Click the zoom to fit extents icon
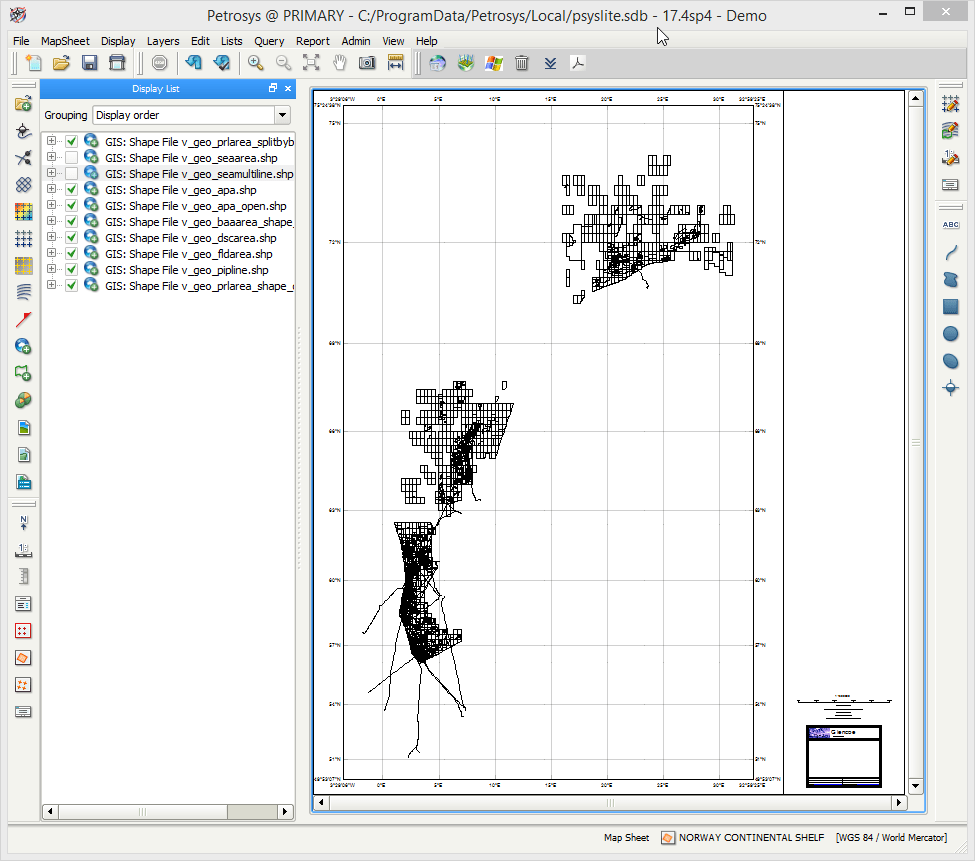 (x=311, y=63)
